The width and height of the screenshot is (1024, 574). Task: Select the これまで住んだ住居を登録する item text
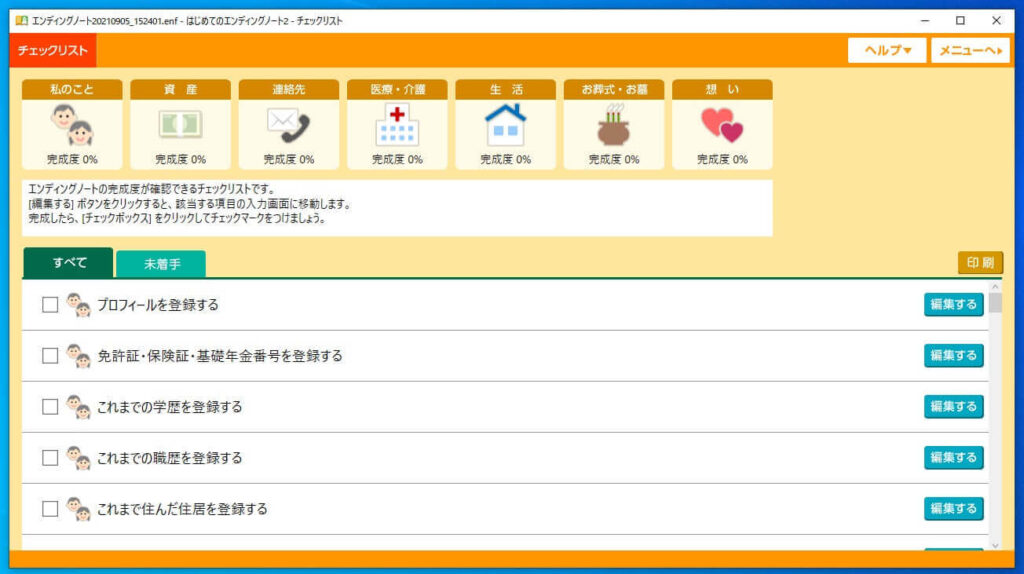[x=182, y=509]
